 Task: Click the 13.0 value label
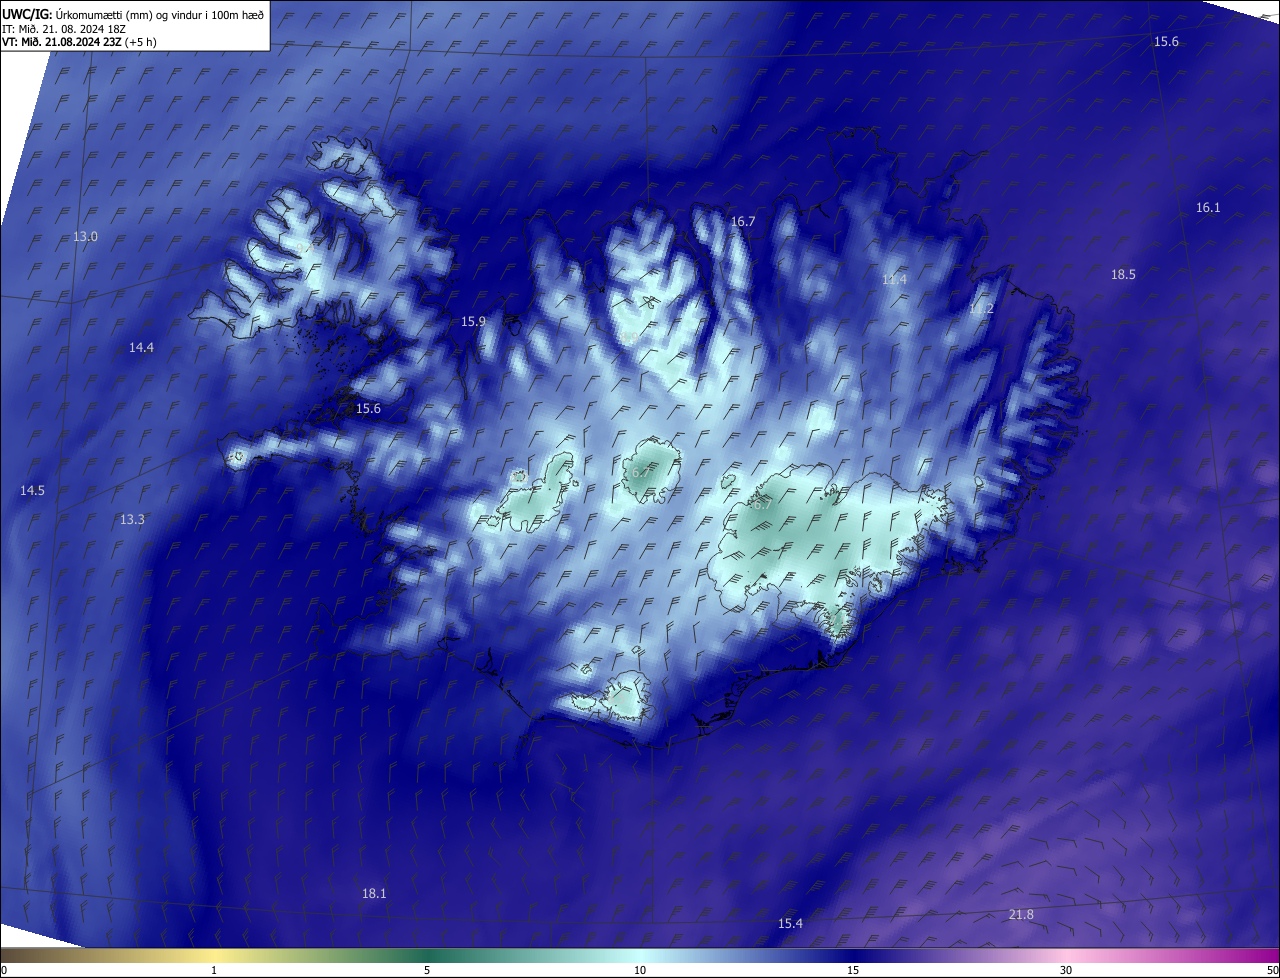tap(86, 237)
